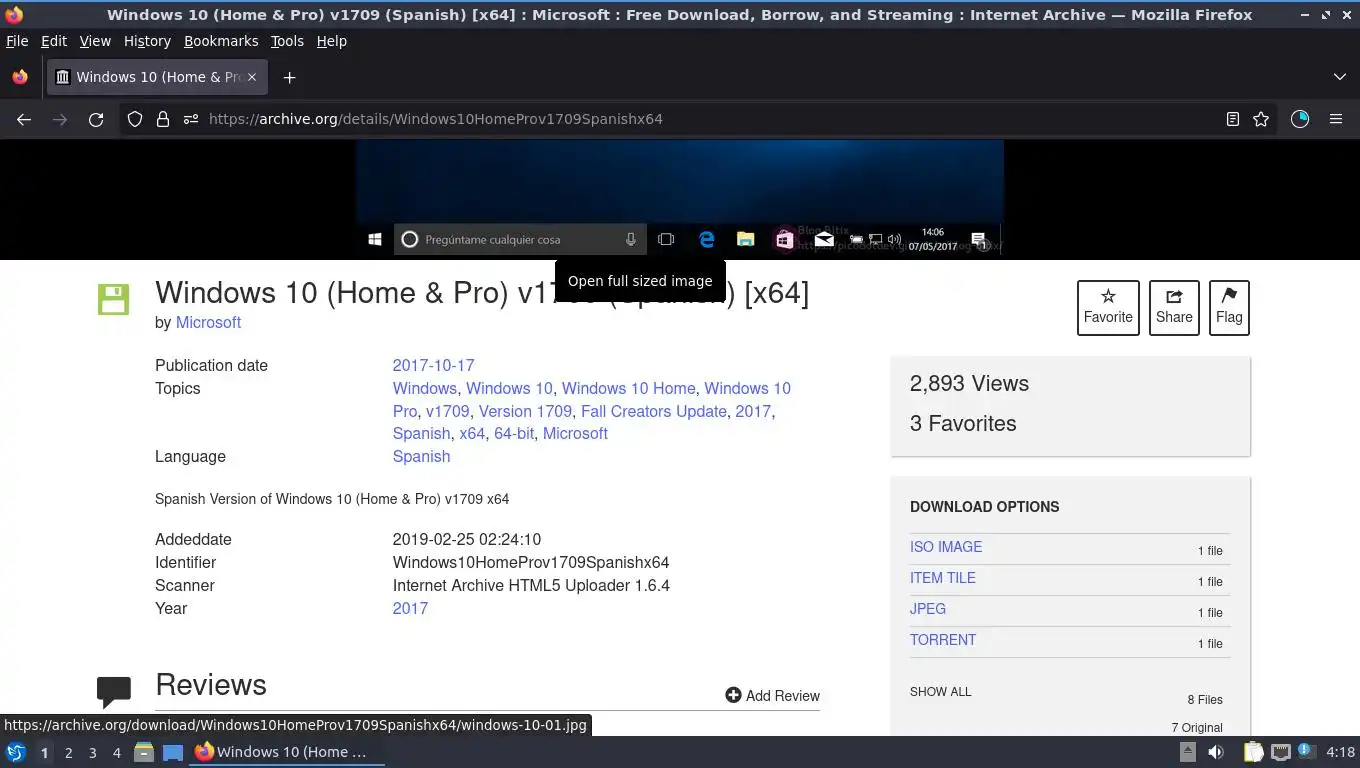1360x768 pixels.
Task: Click the Add Review plus link
Action: click(773, 695)
